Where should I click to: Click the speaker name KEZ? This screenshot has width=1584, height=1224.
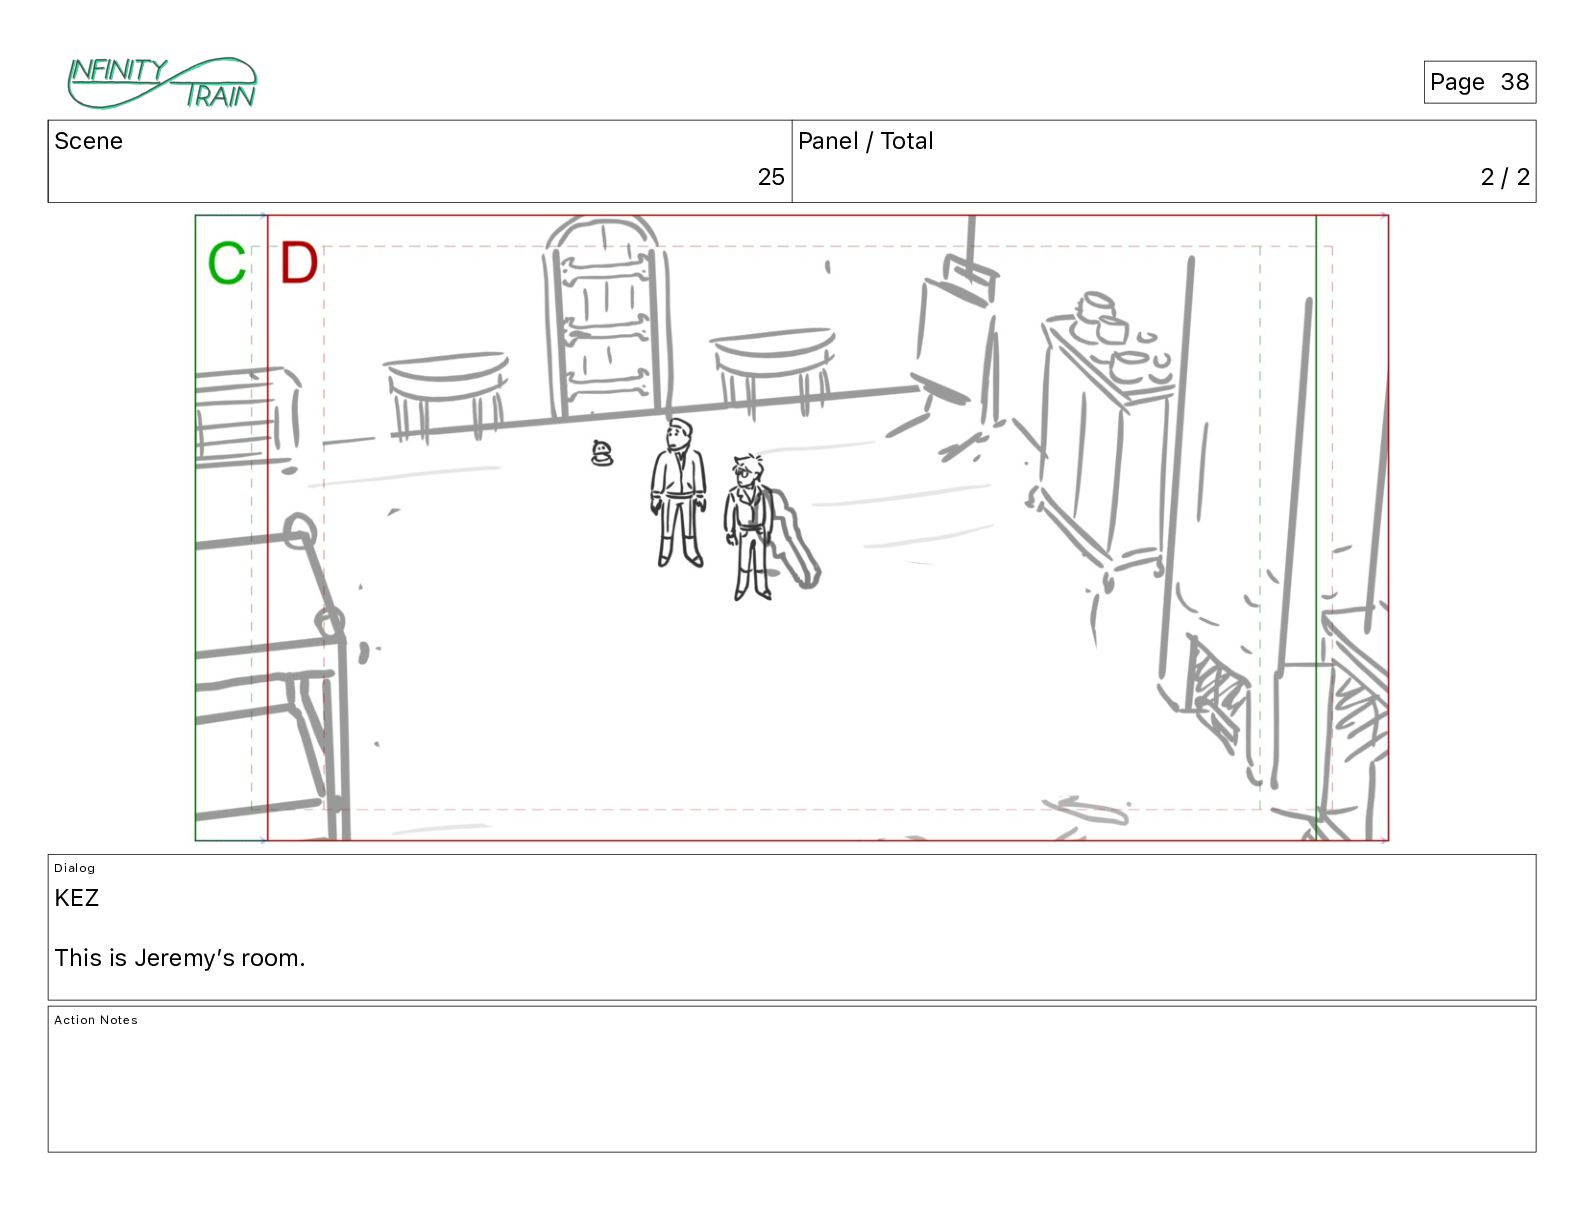click(77, 898)
